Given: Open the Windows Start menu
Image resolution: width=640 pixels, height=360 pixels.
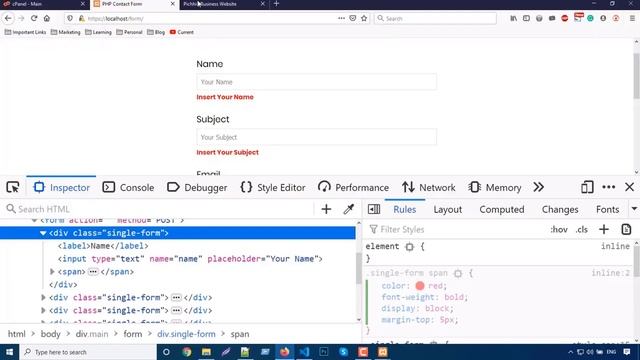Looking at the screenshot, I should 9,352.
